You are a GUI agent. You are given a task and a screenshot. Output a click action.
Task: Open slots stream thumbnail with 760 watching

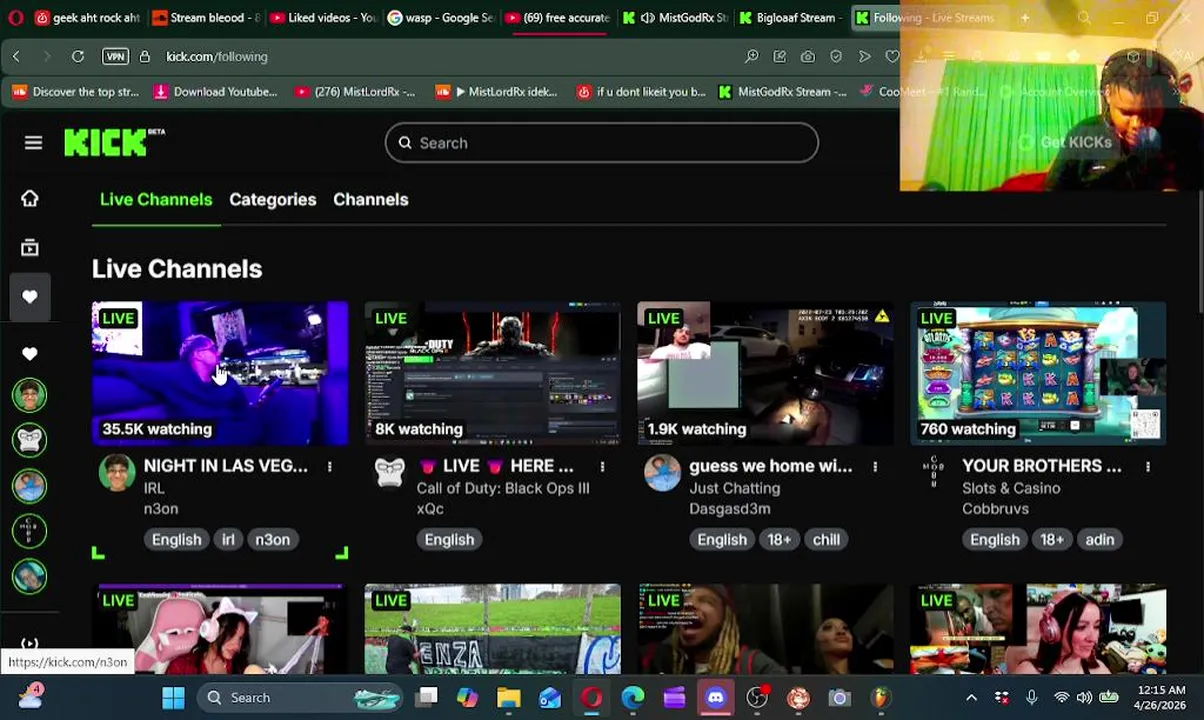(x=1038, y=373)
